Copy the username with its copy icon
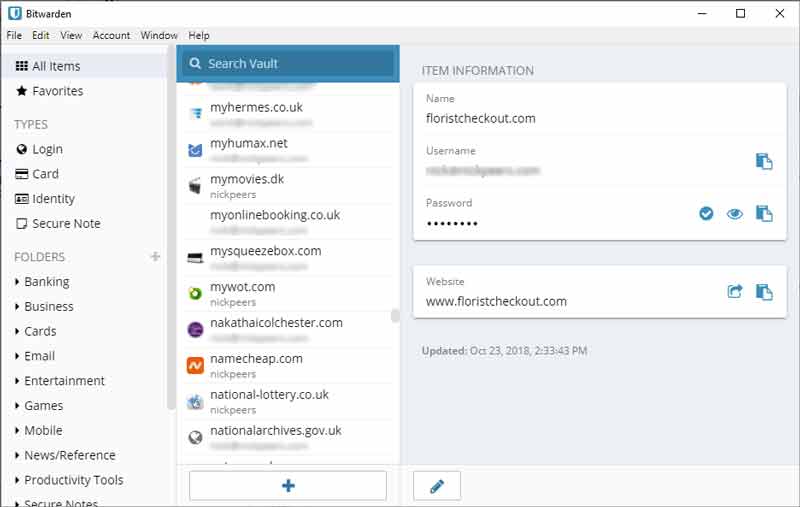The height and width of the screenshot is (507, 800). pyautogui.click(x=764, y=162)
